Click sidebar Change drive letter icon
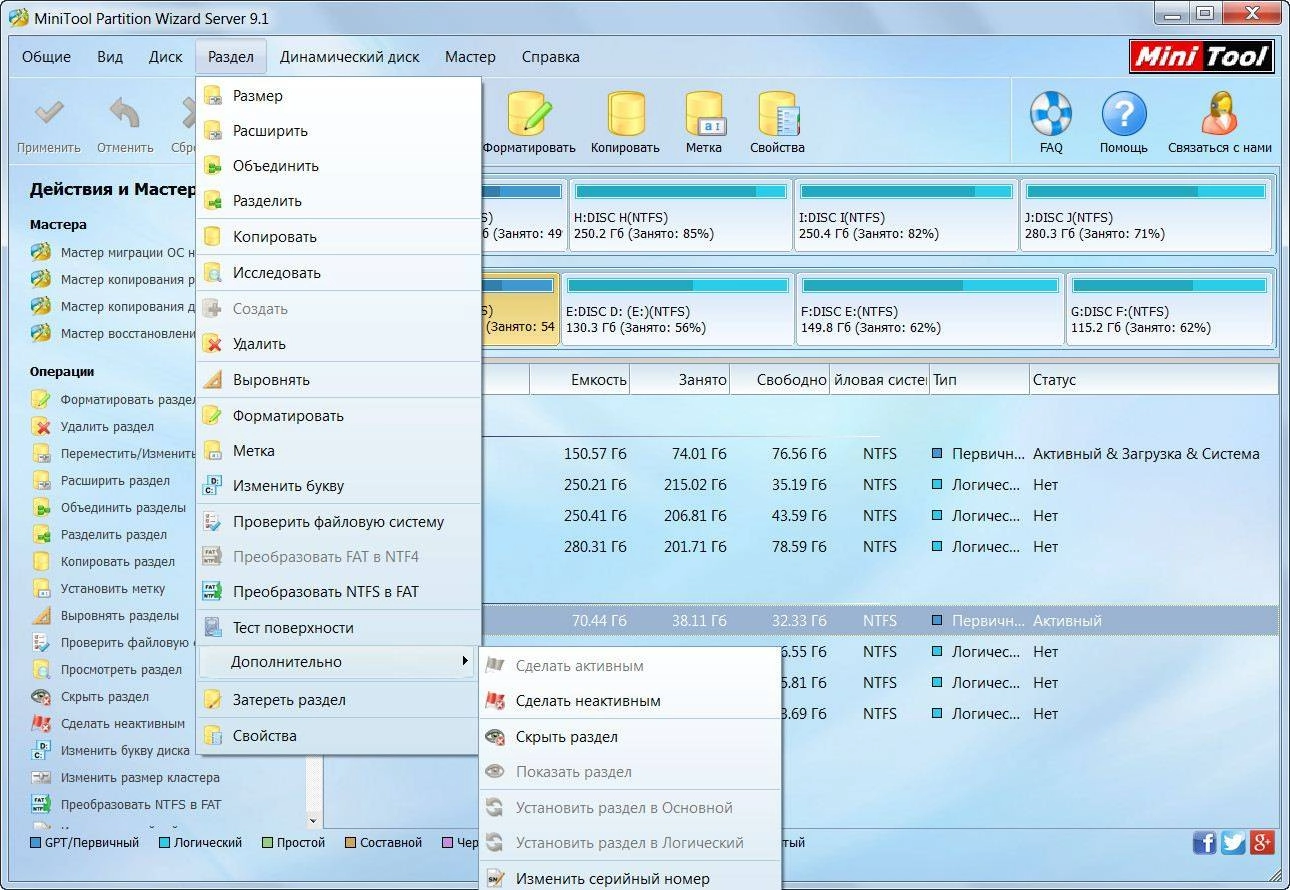The width and height of the screenshot is (1290, 890). point(41,750)
